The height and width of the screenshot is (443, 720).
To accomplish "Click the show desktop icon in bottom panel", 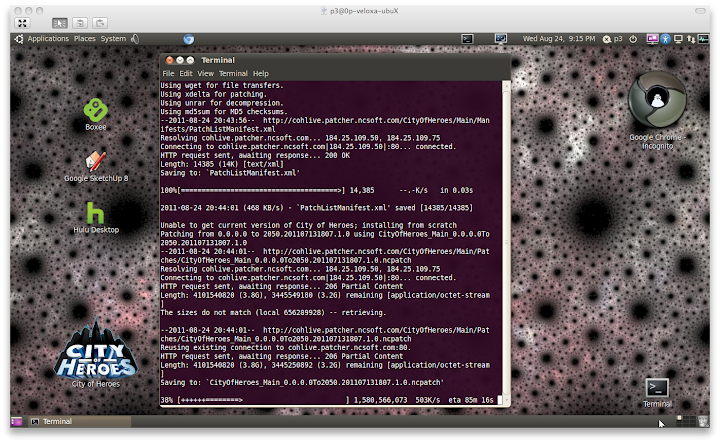I will pos(17,421).
